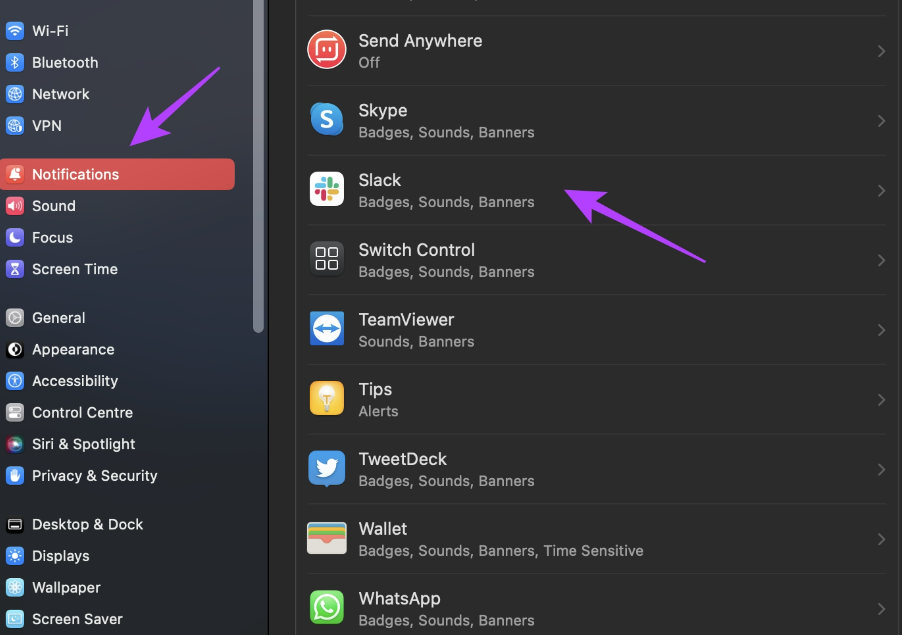The image size is (902, 635).
Task: Switch to Focus settings label
Action: point(52,238)
